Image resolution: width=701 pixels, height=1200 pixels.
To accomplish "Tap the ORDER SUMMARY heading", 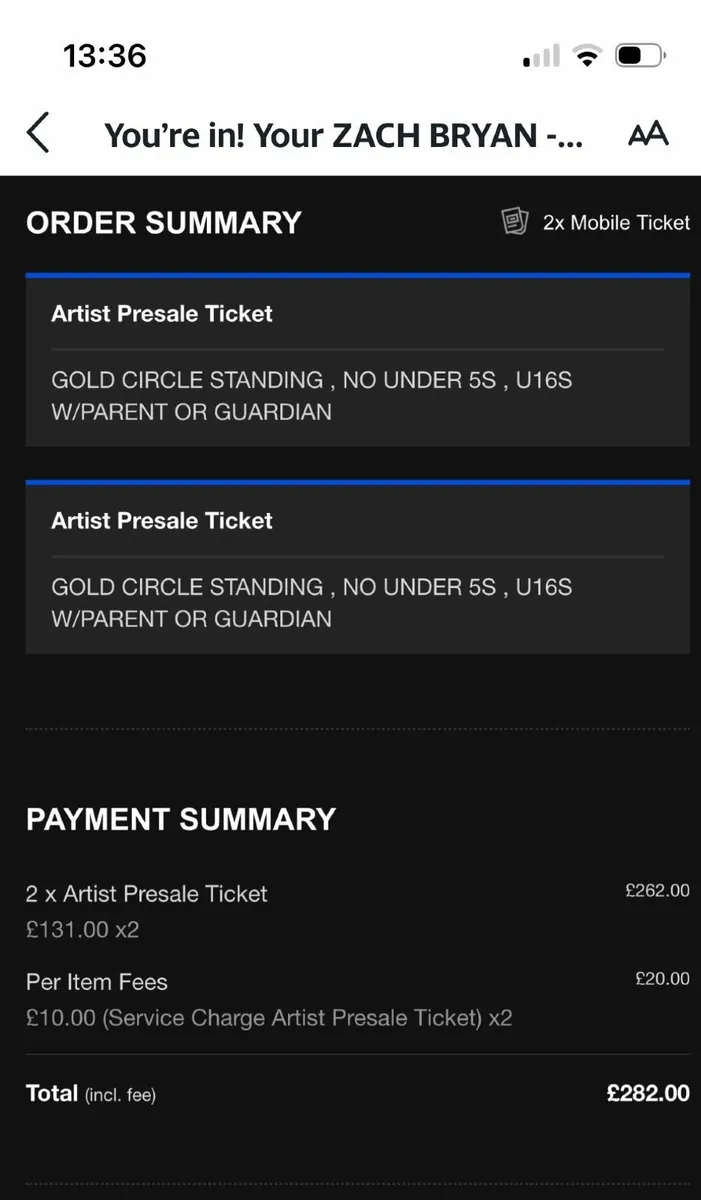I will [164, 223].
